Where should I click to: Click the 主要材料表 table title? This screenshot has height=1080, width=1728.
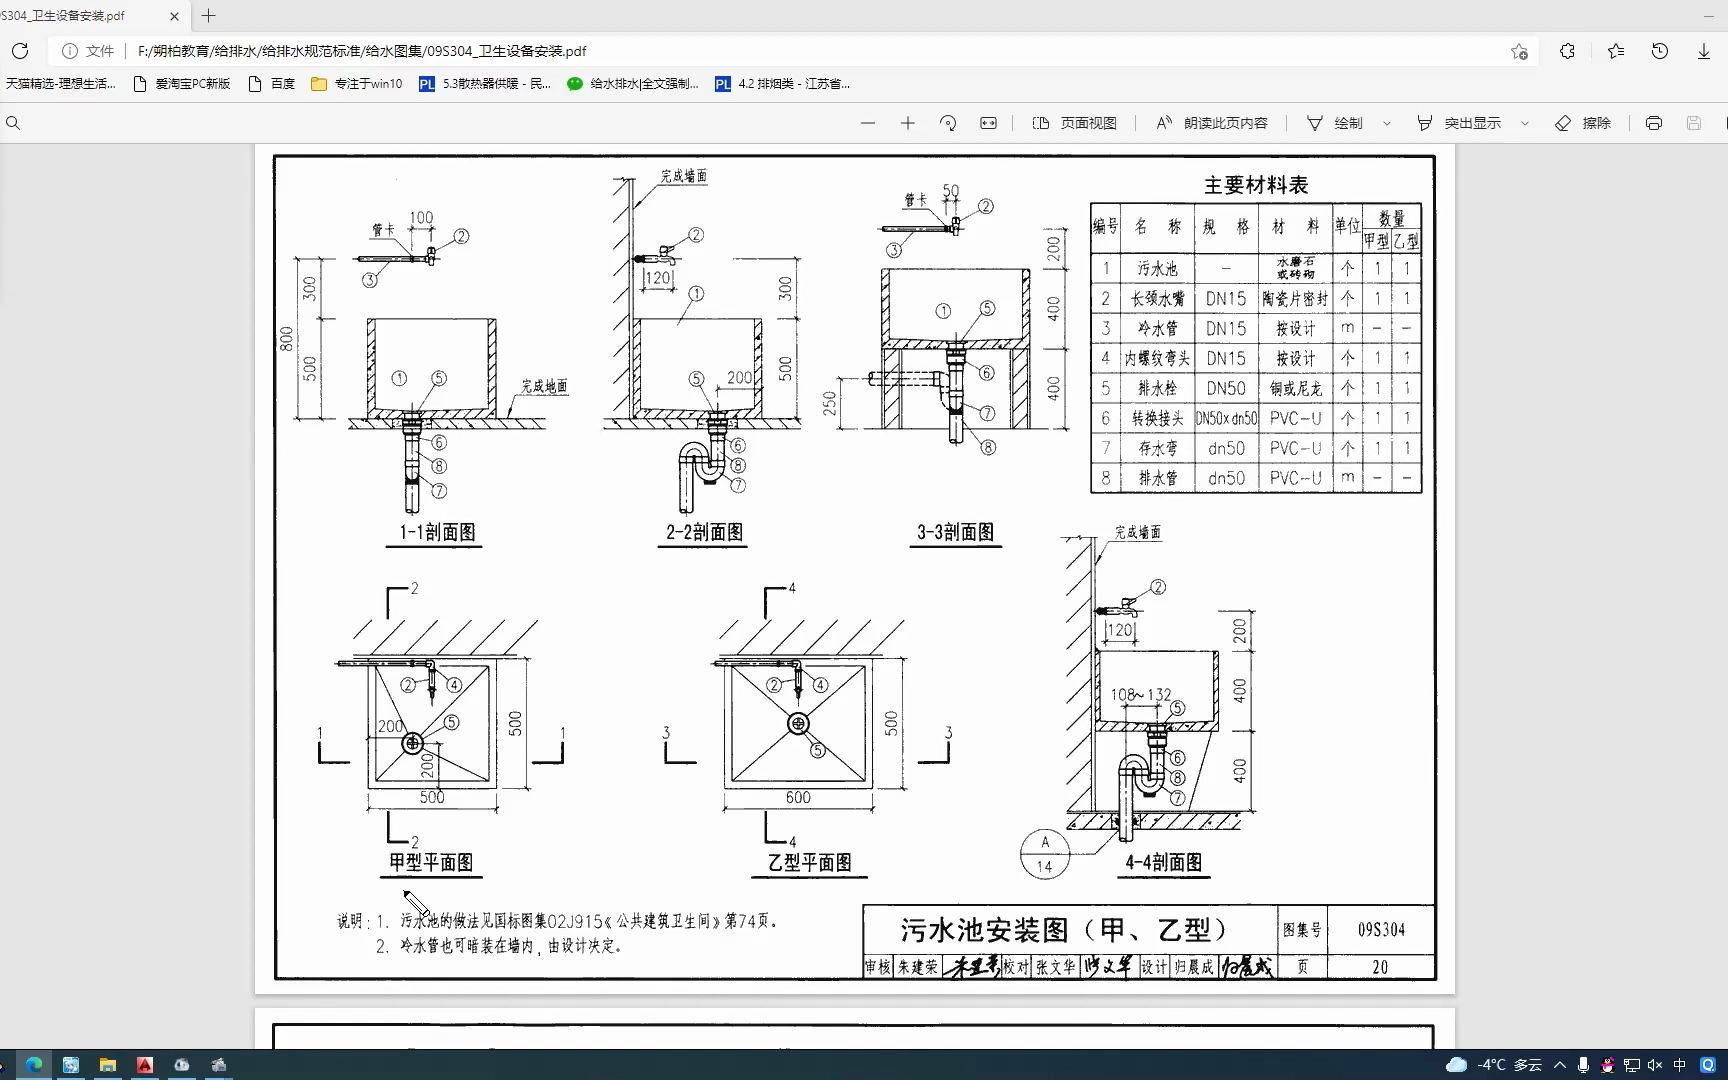(1256, 185)
